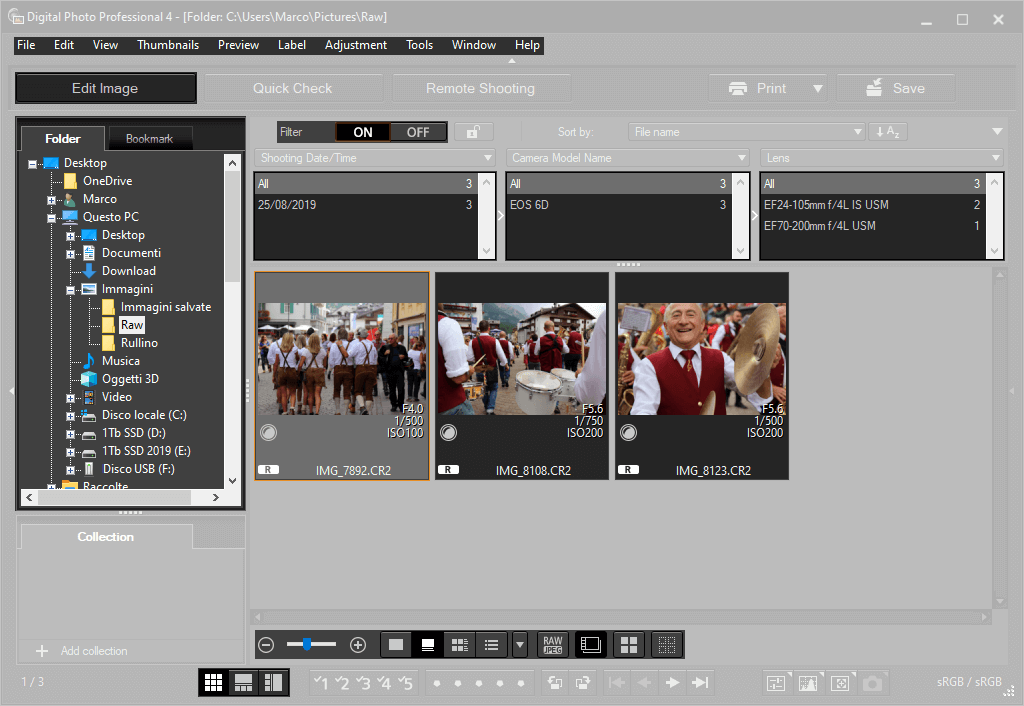The height and width of the screenshot is (706, 1024).
Task: Collapse filter panel with top-right triangle
Action: coord(997,131)
